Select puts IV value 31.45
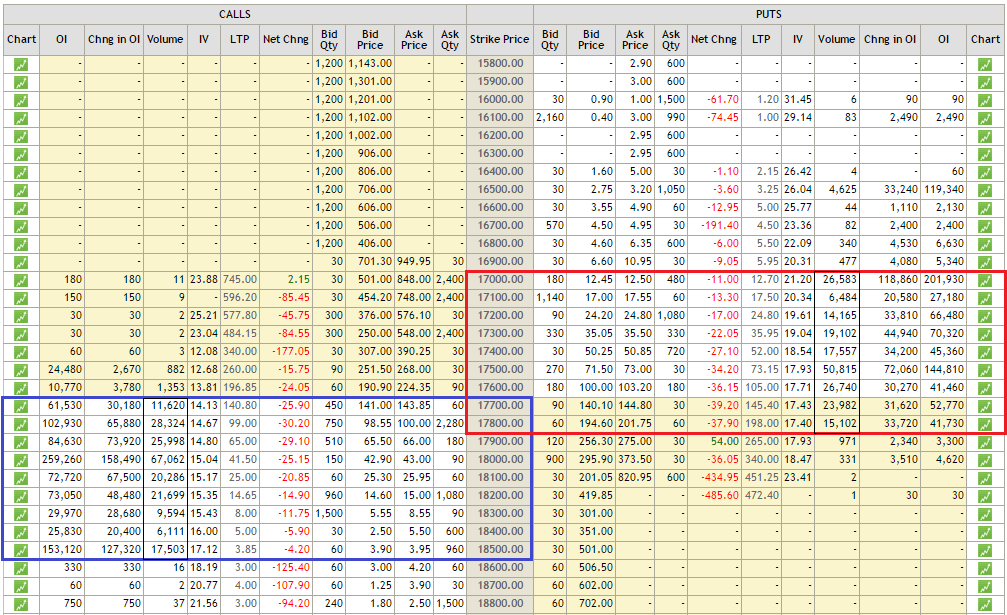The image size is (1007, 615). tap(798, 100)
